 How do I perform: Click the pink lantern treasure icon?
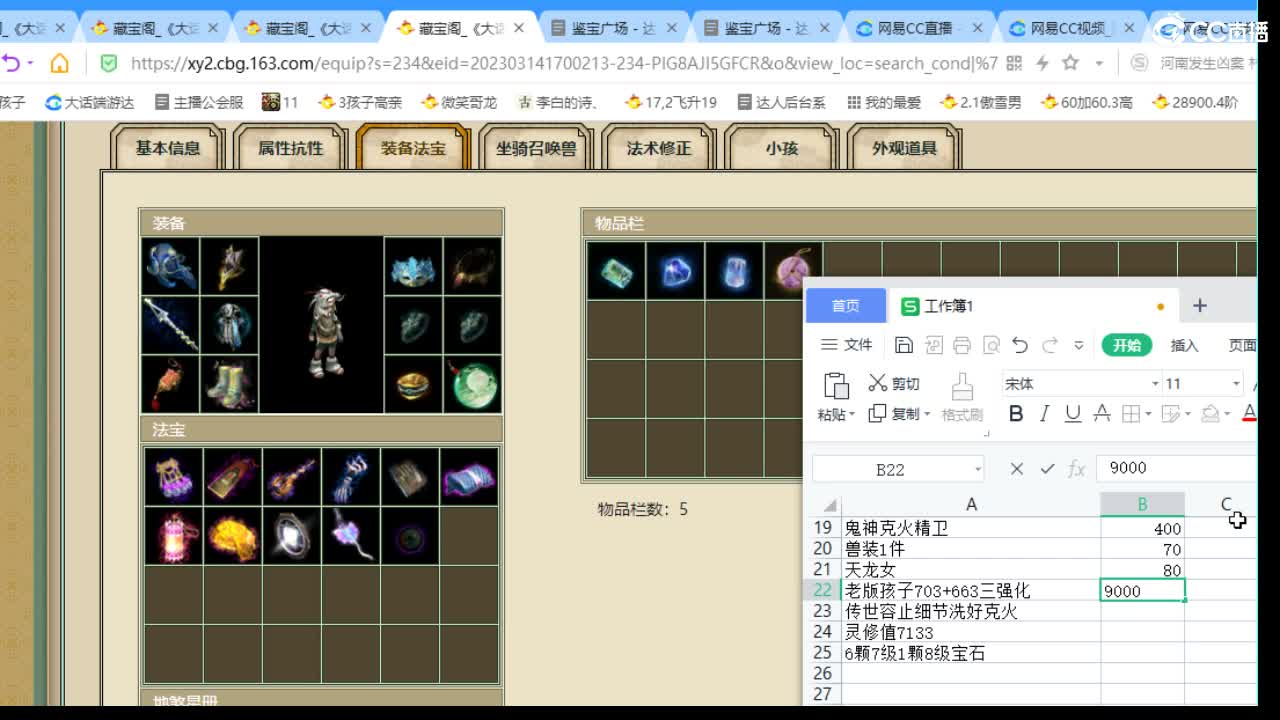coord(173,535)
